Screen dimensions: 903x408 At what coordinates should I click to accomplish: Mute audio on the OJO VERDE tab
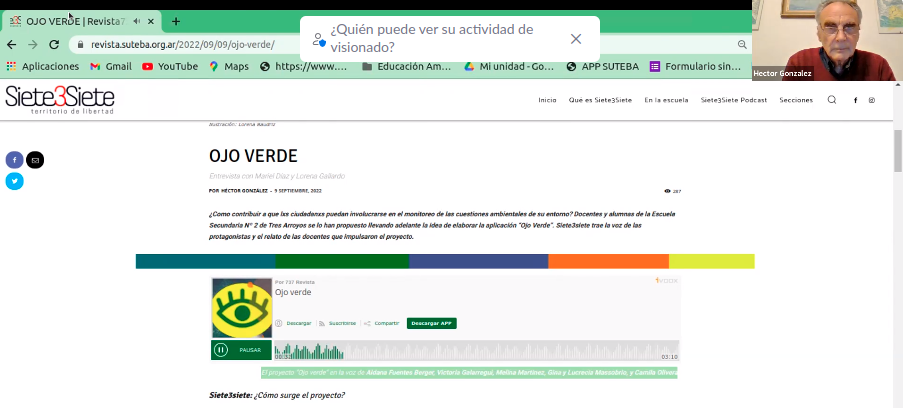tap(136, 21)
